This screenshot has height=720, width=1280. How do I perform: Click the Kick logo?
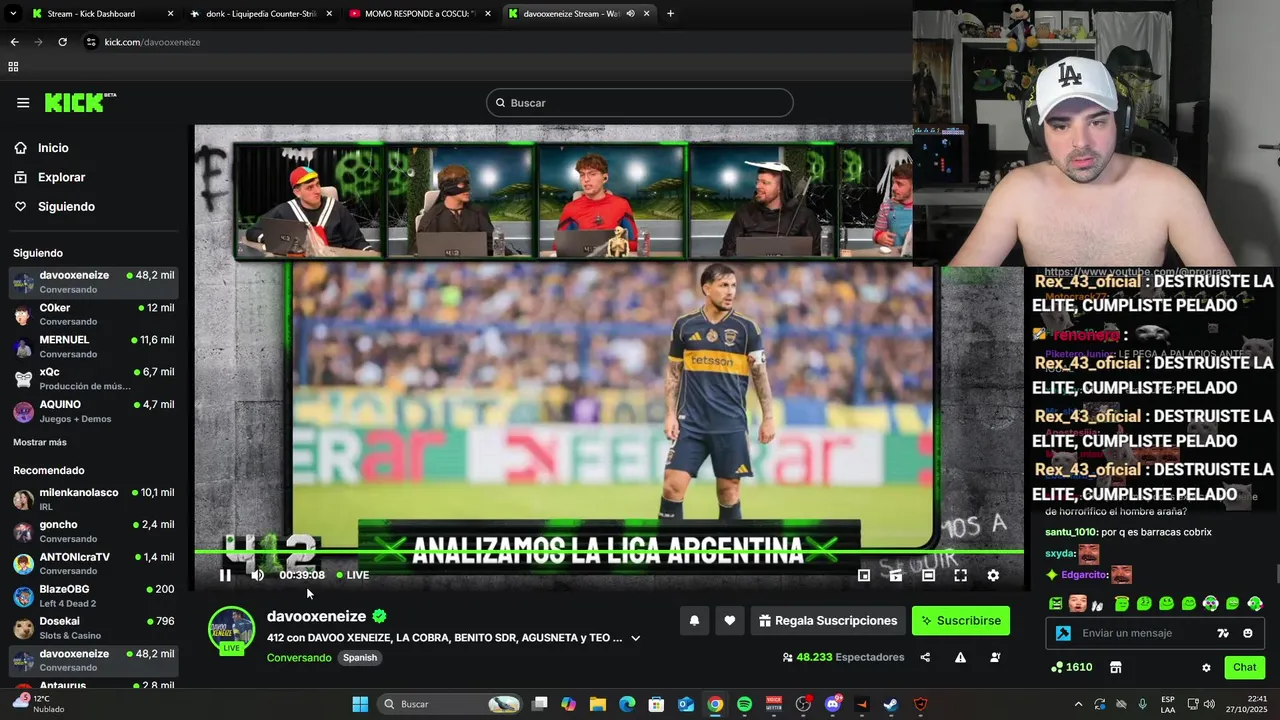80,102
